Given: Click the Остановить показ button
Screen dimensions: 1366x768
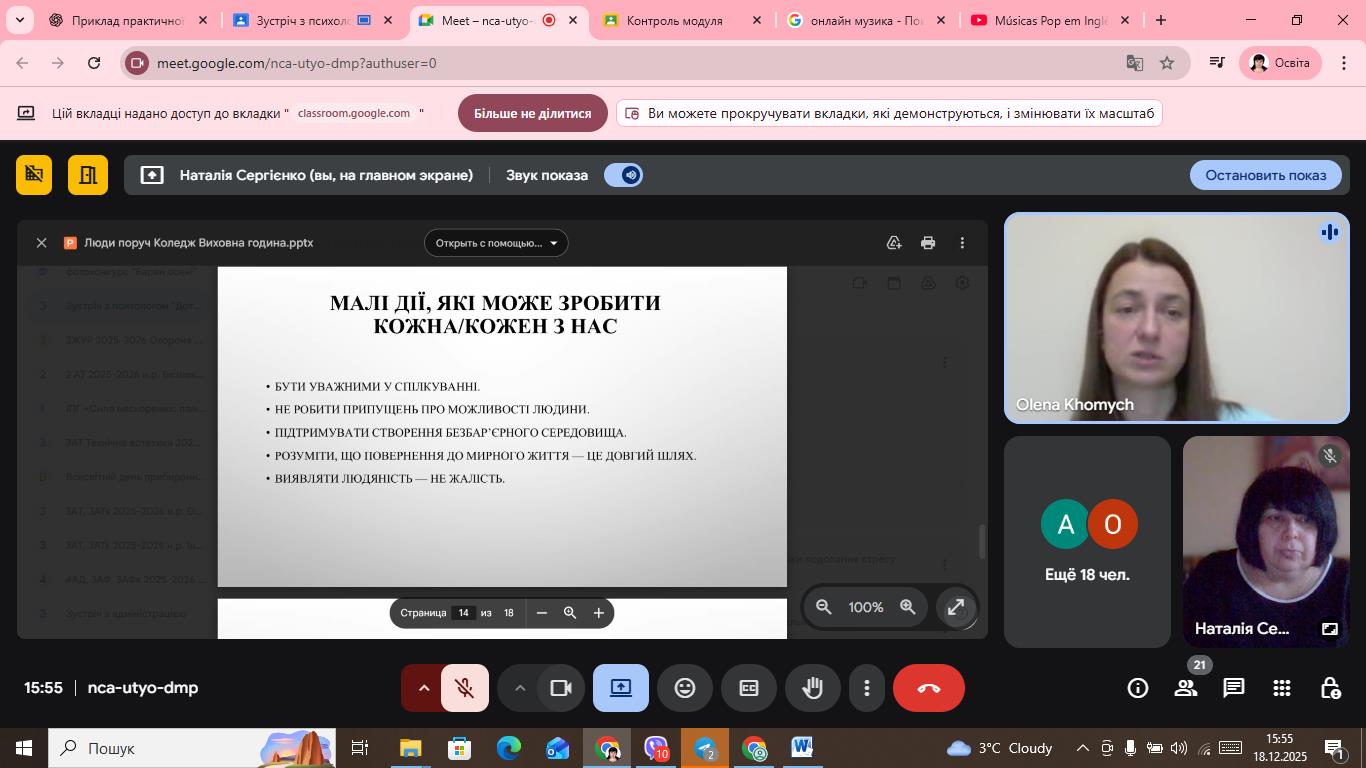Looking at the screenshot, I should [1265, 175].
